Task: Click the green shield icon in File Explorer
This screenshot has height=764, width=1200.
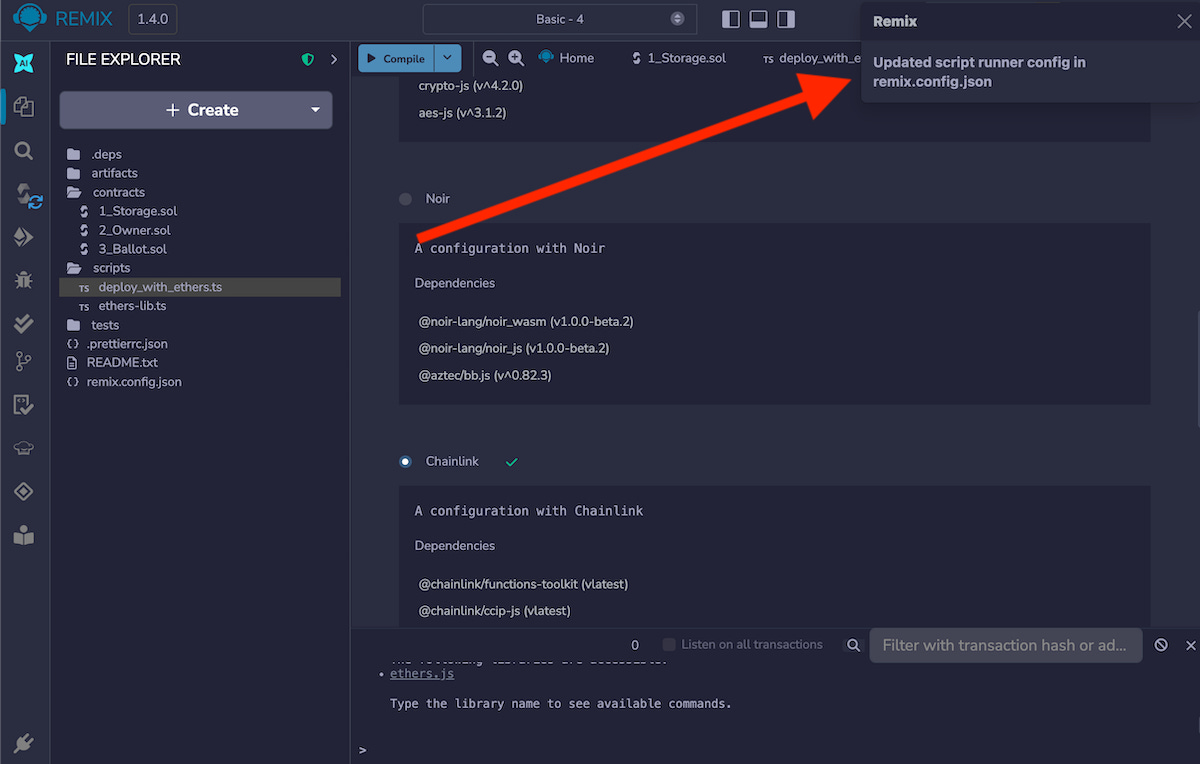Action: tap(308, 60)
